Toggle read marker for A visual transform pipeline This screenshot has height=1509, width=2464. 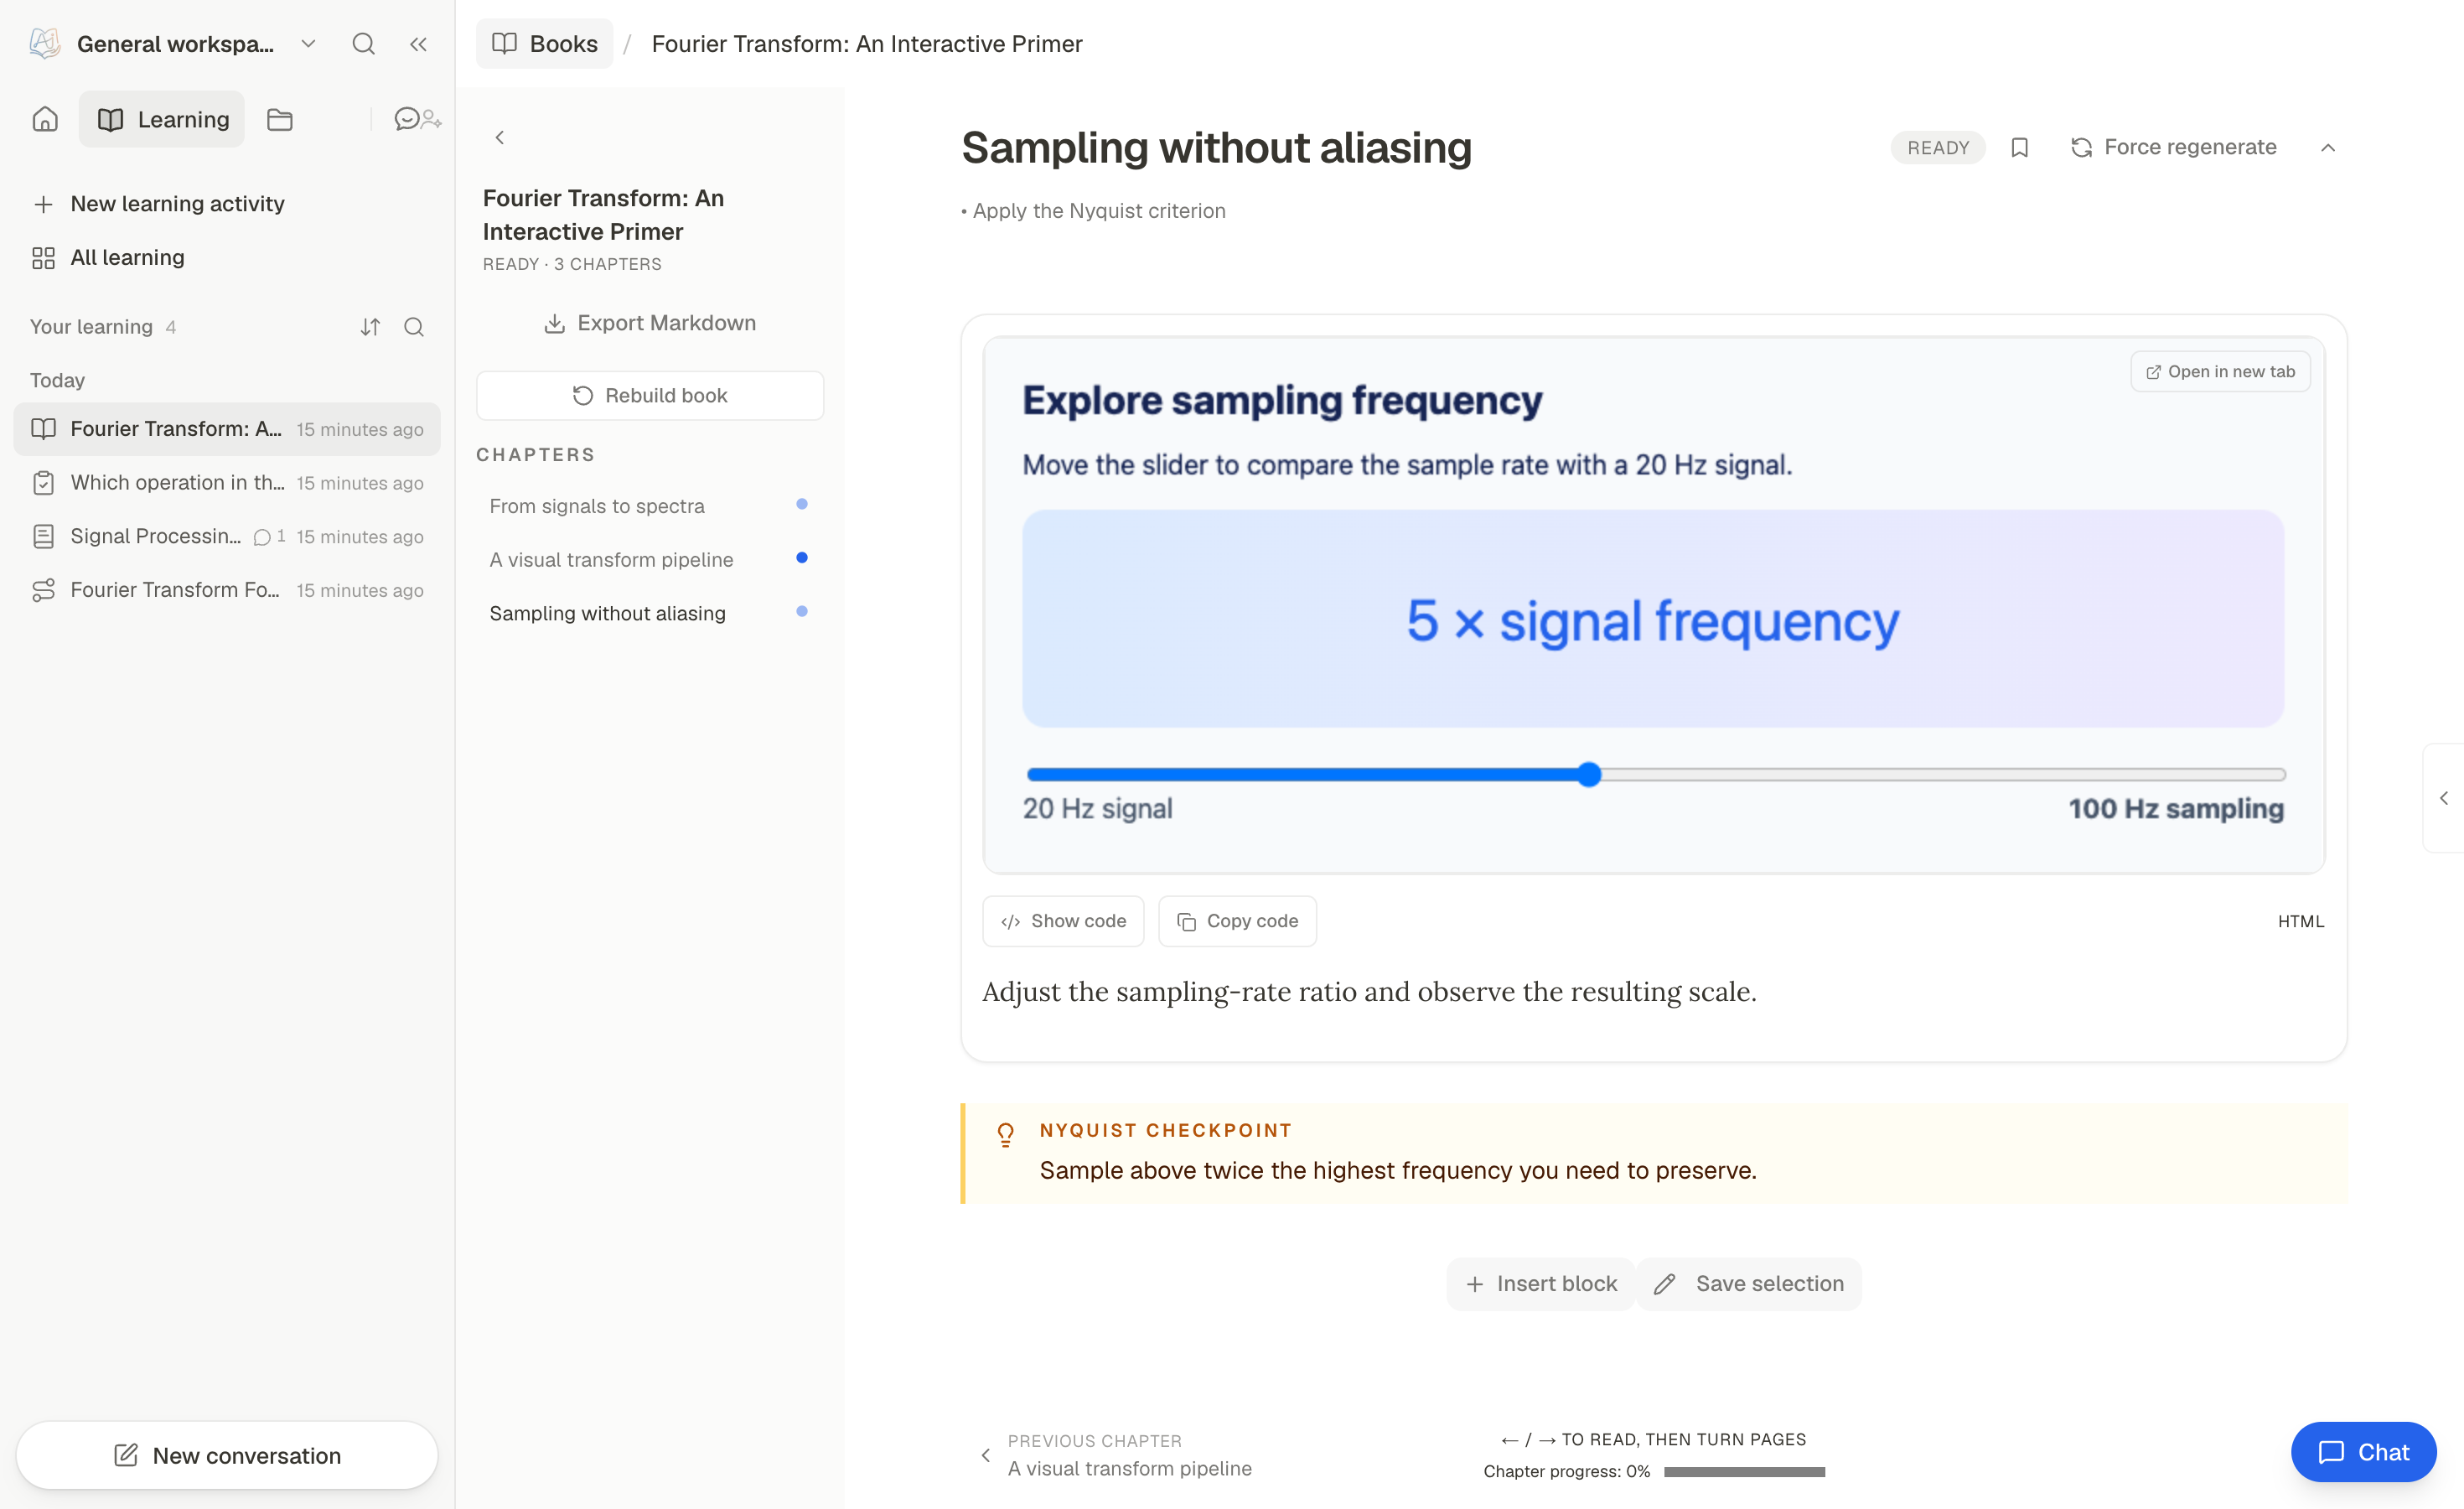pos(801,558)
